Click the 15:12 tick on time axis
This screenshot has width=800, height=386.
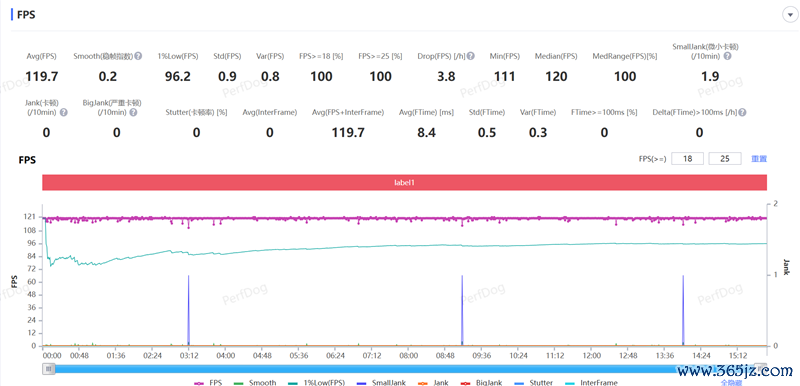738,355
